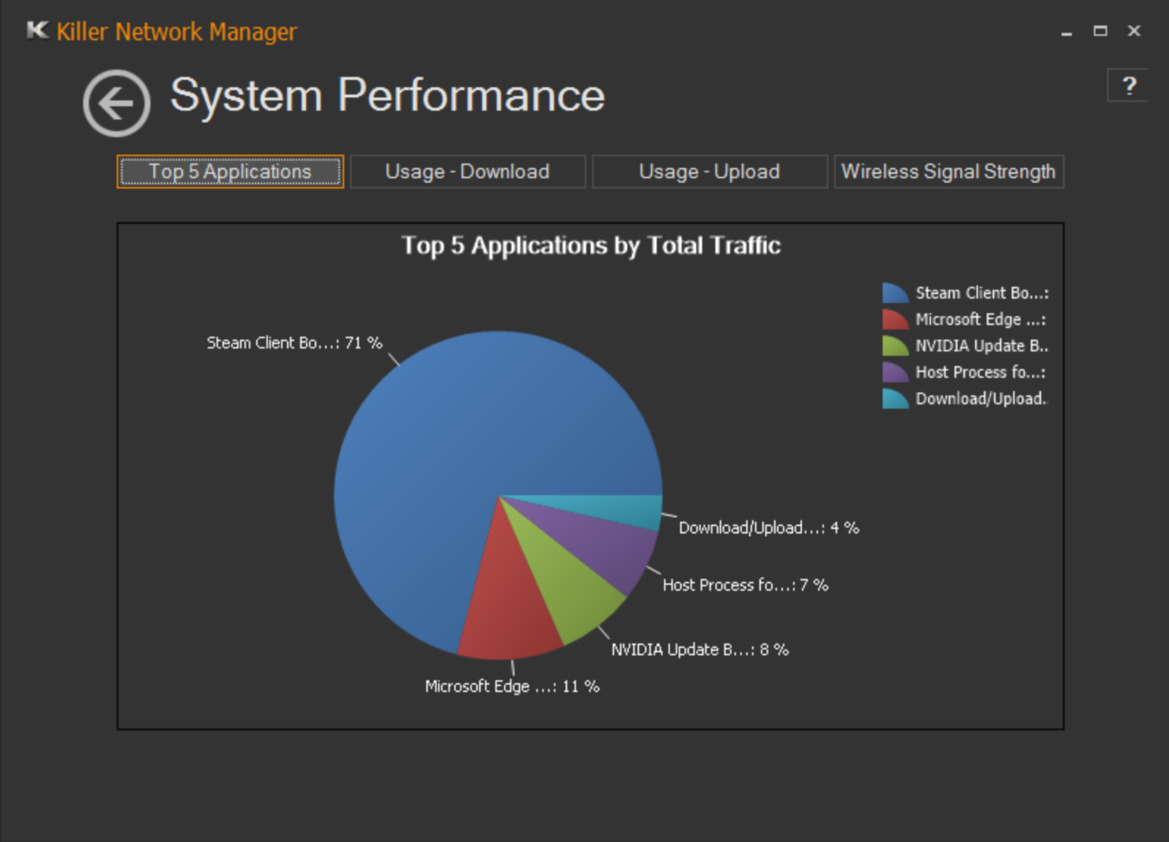
Task: Click the back arrow icon
Action: click(116, 103)
